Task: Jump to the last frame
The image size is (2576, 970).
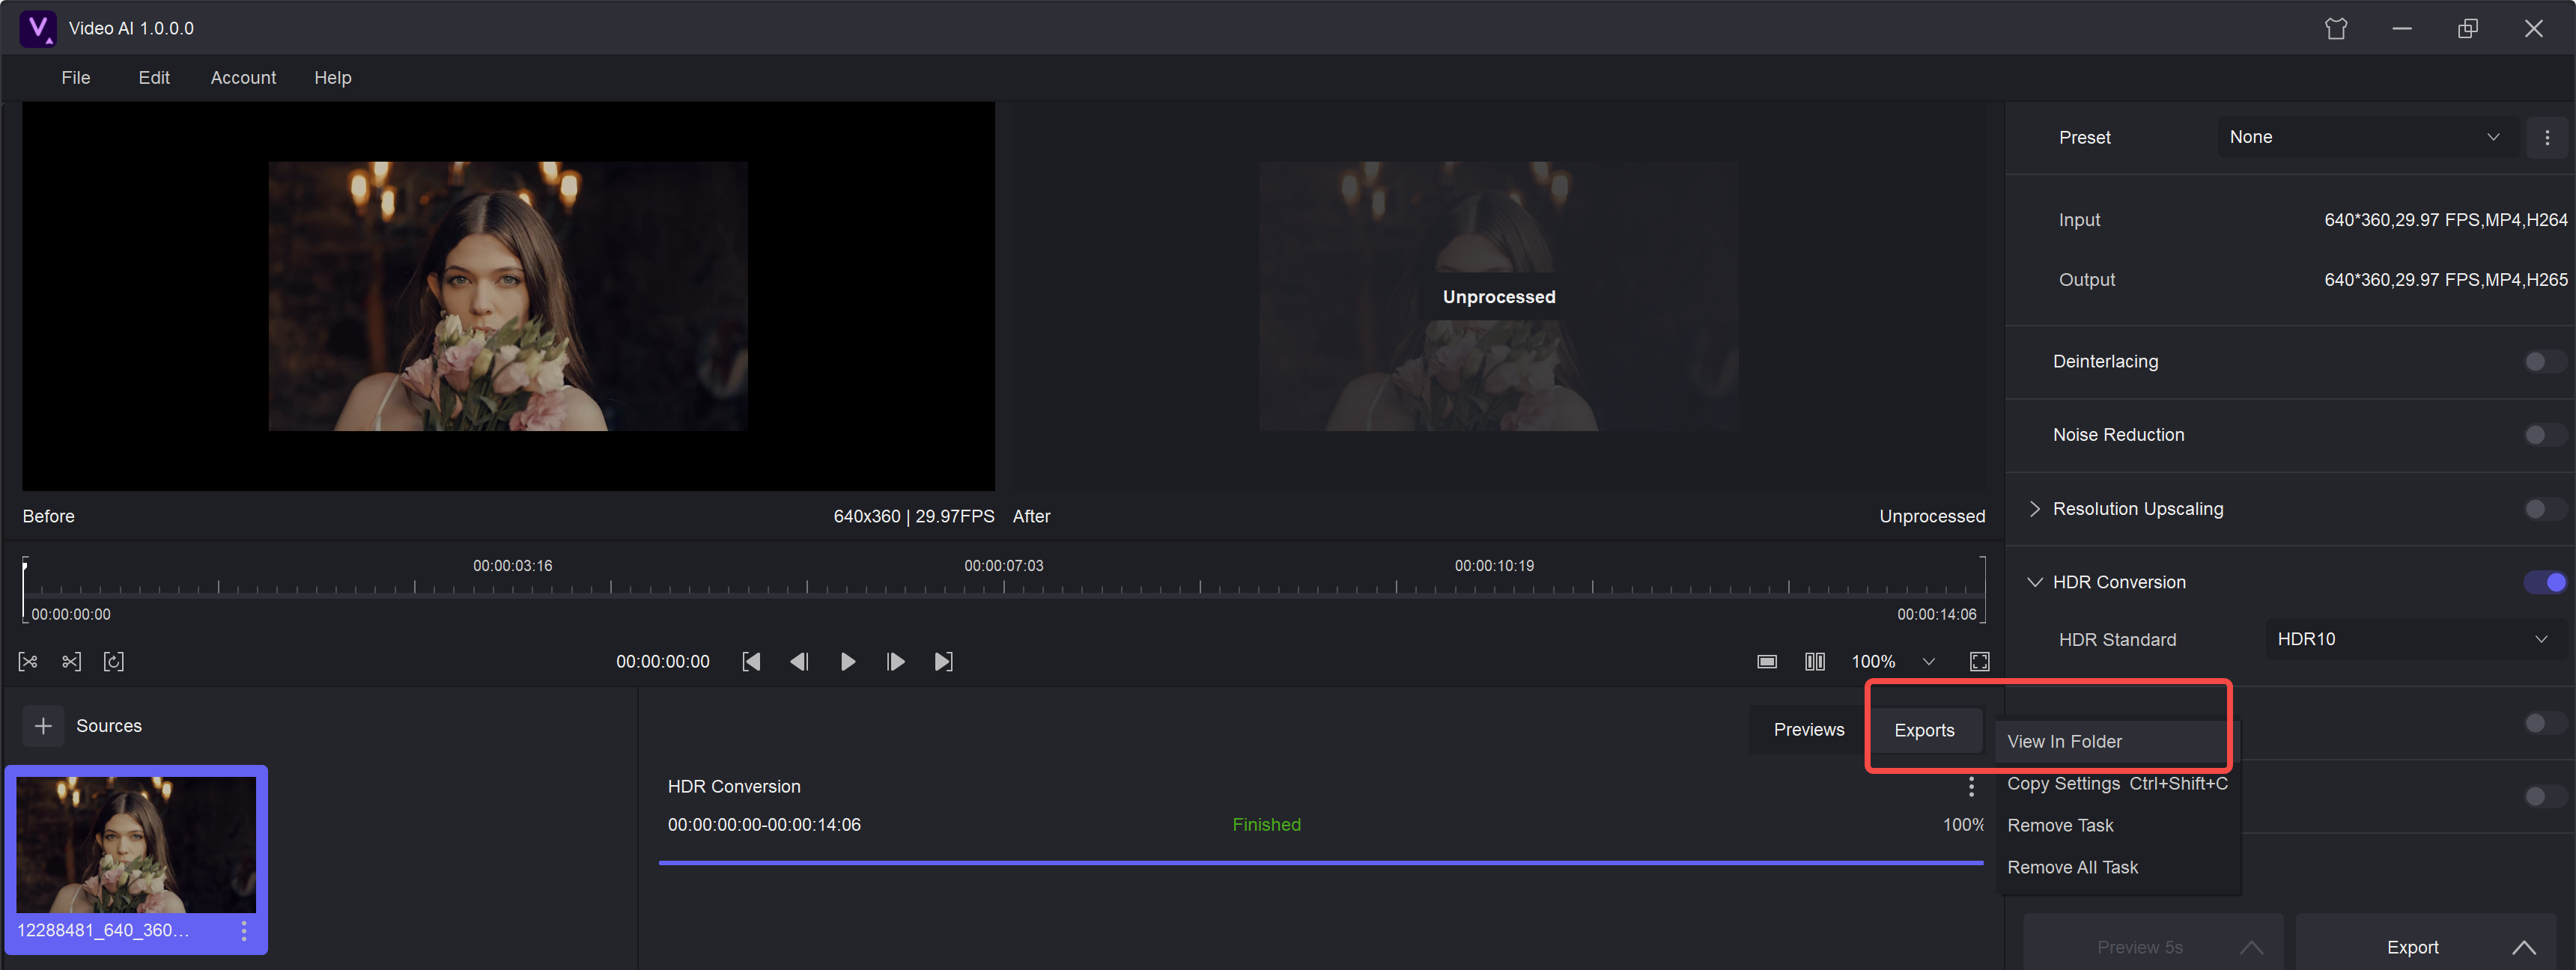Action: click(943, 662)
